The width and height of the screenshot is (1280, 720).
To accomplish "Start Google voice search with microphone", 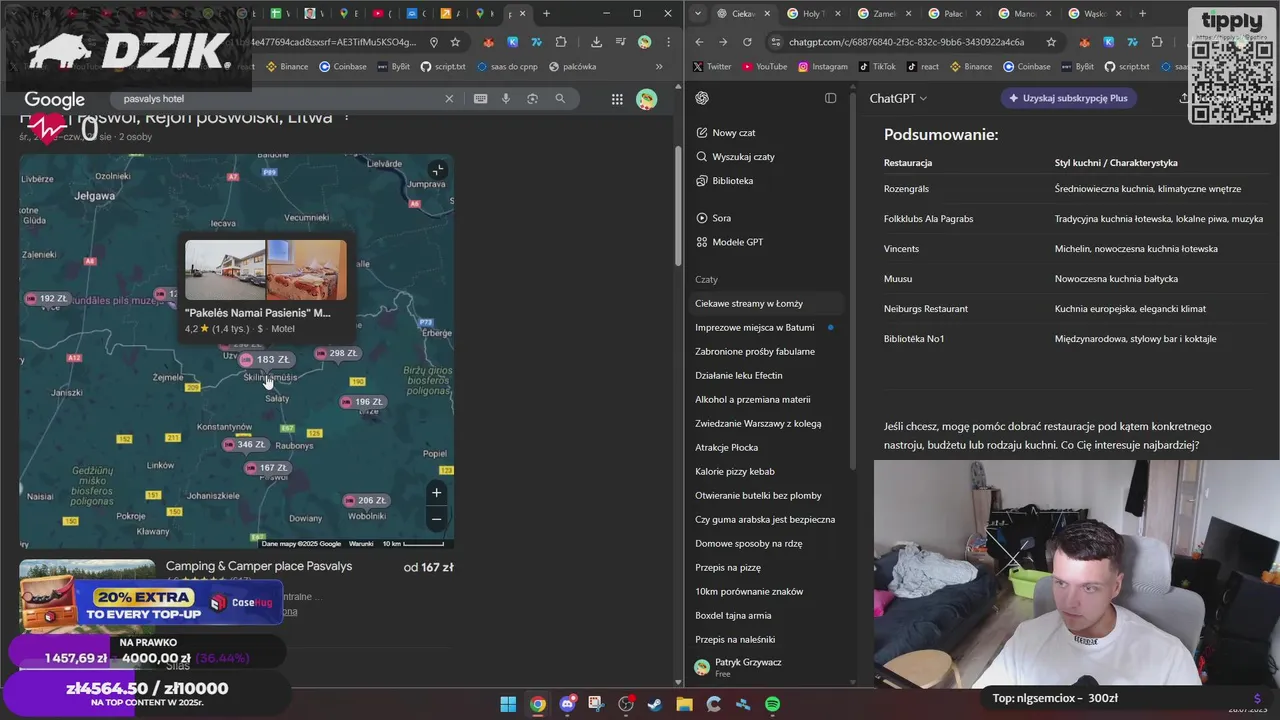I will pyautogui.click(x=506, y=99).
